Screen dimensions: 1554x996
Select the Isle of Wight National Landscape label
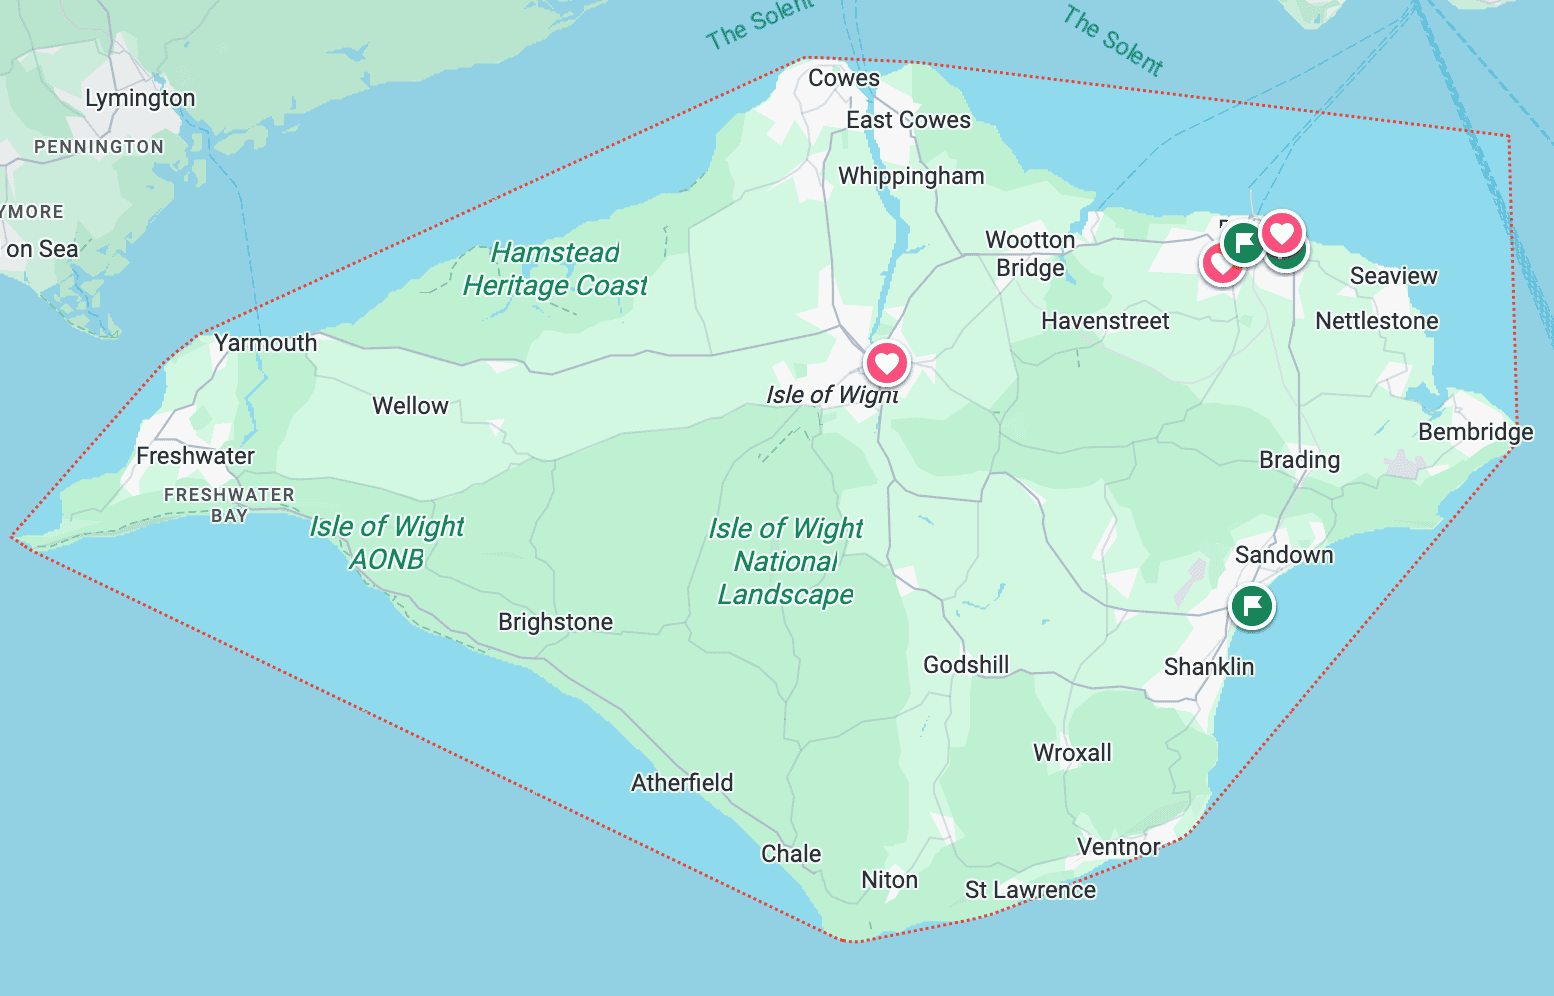click(786, 561)
